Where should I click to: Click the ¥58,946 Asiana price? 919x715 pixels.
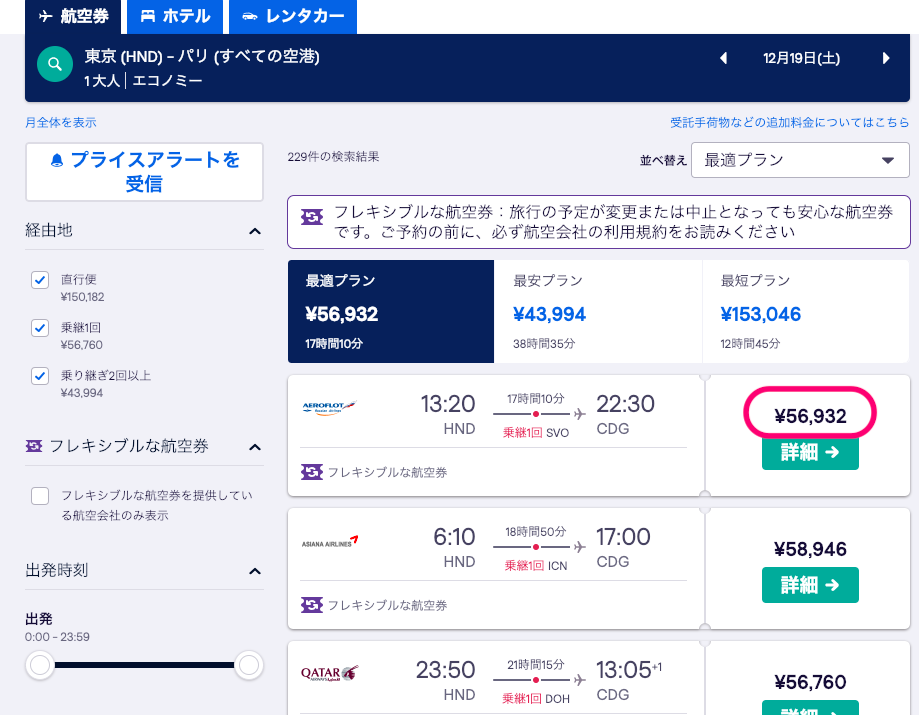810,549
